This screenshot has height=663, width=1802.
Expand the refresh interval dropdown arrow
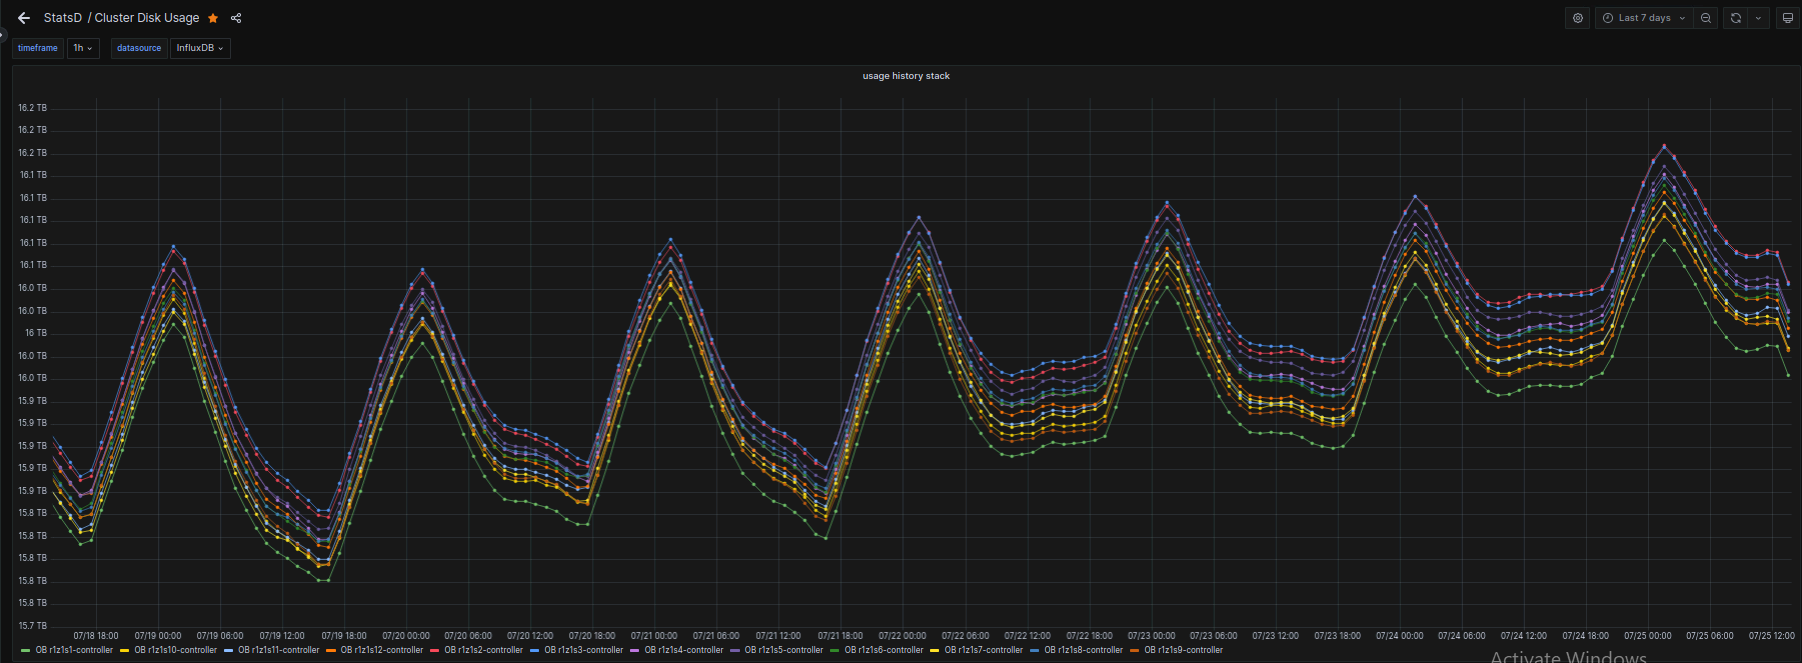(1758, 18)
